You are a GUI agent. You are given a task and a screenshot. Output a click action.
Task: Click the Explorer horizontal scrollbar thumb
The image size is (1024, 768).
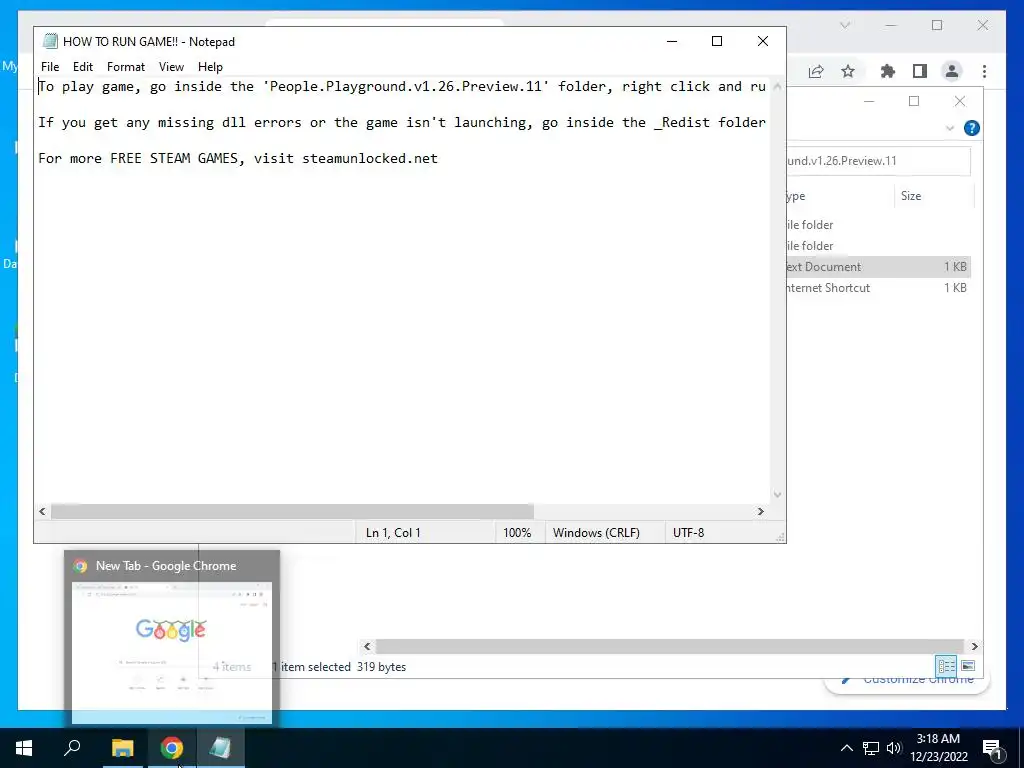[669, 646]
